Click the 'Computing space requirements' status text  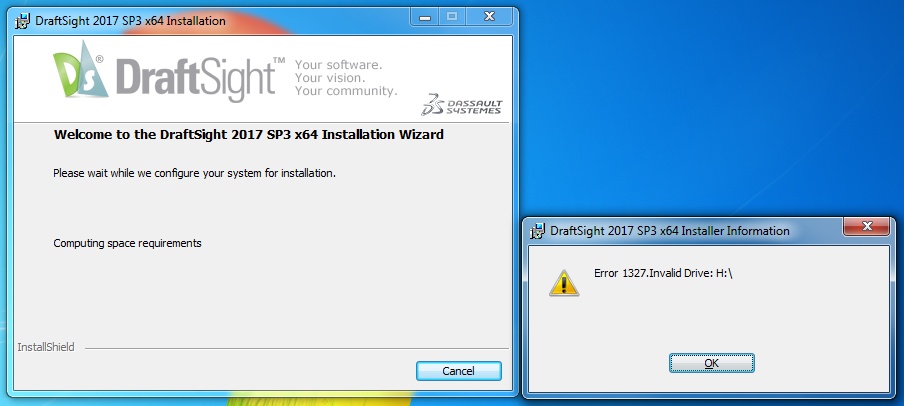127,243
